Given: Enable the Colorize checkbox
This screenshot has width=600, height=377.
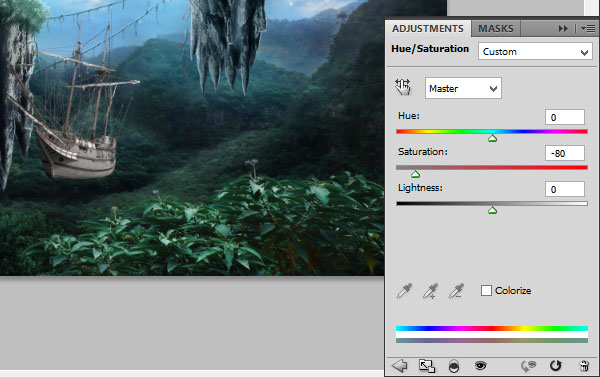Looking at the screenshot, I should click(486, 291).
